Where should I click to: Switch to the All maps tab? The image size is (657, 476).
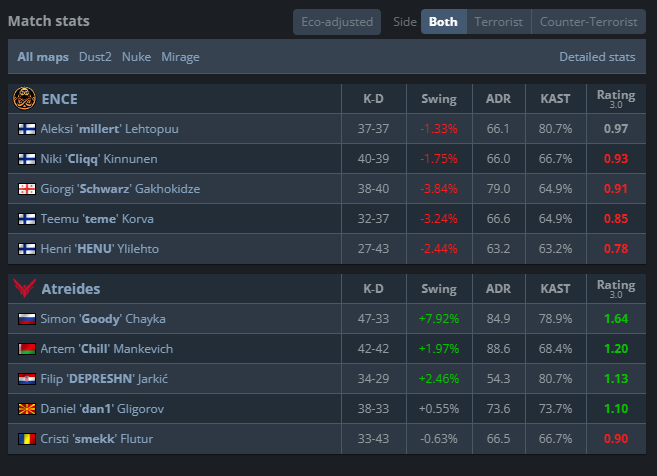coord(43,57)
